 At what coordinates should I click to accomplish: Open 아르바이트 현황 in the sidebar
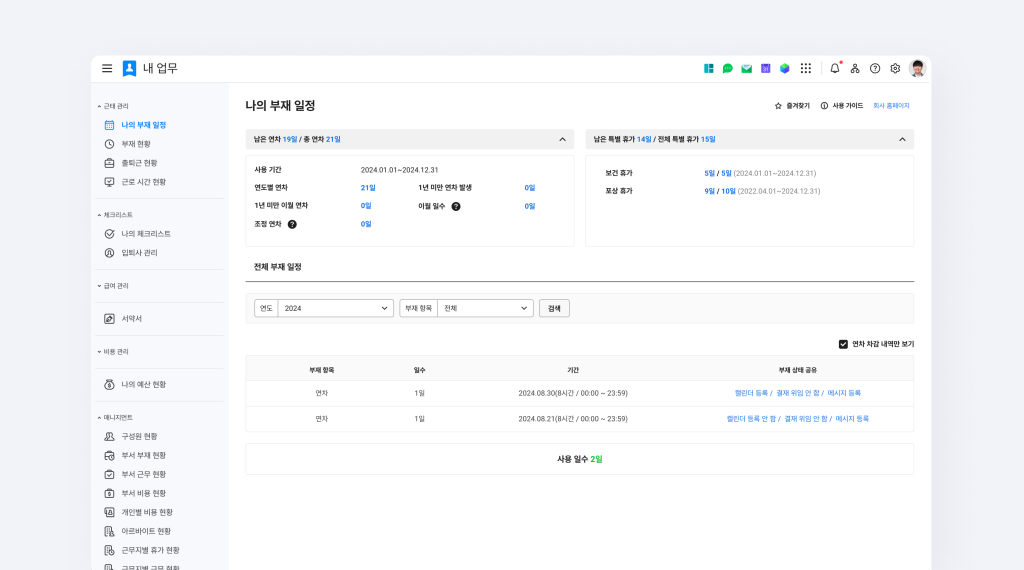coord(146,531)
